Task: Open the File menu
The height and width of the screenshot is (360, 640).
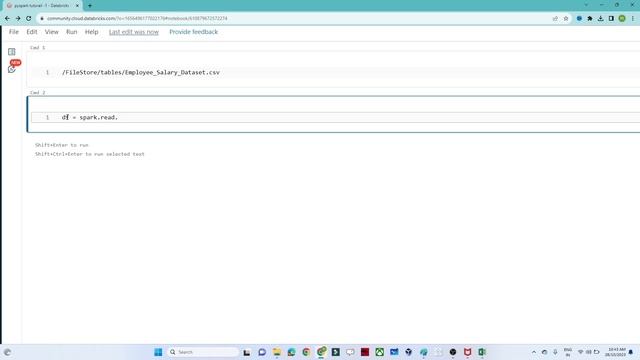Action: point(13,32)
